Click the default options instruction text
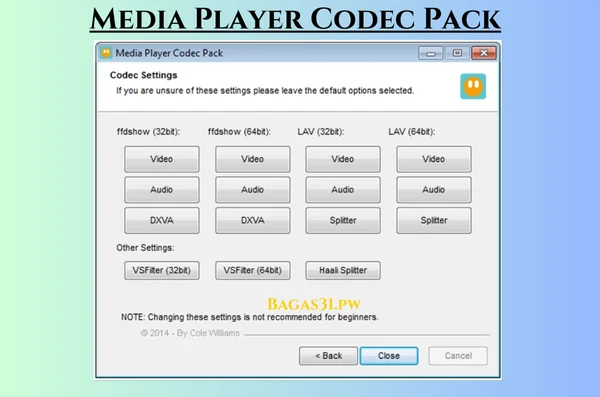 click(265, 91)
